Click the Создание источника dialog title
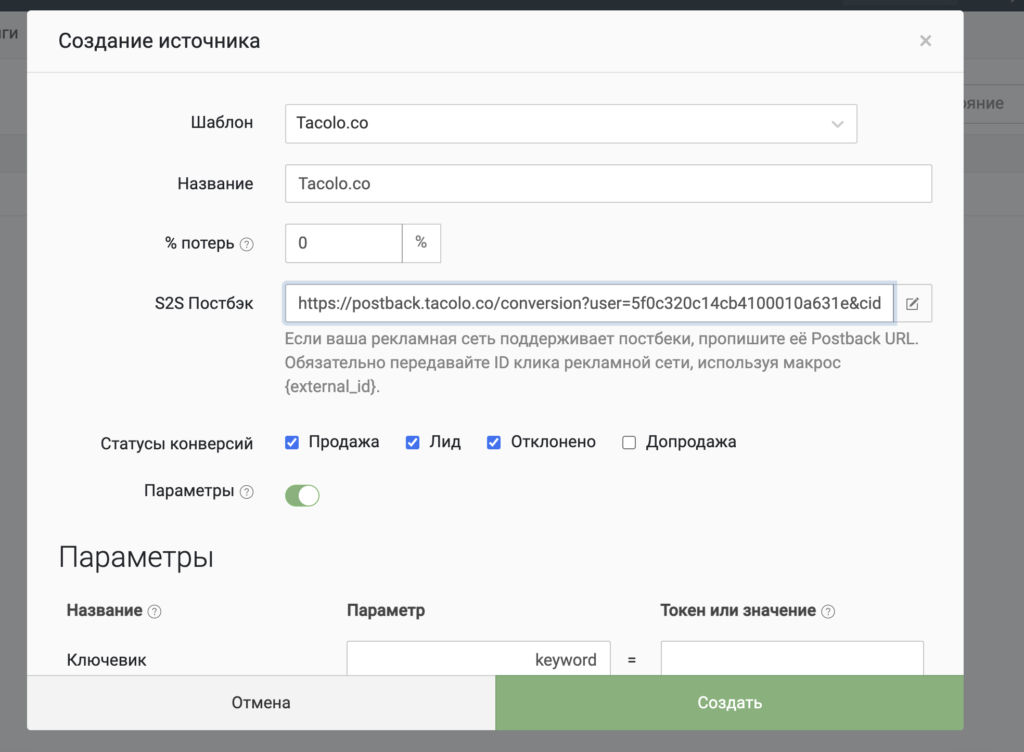The image size is (1024, 752). 159,40
